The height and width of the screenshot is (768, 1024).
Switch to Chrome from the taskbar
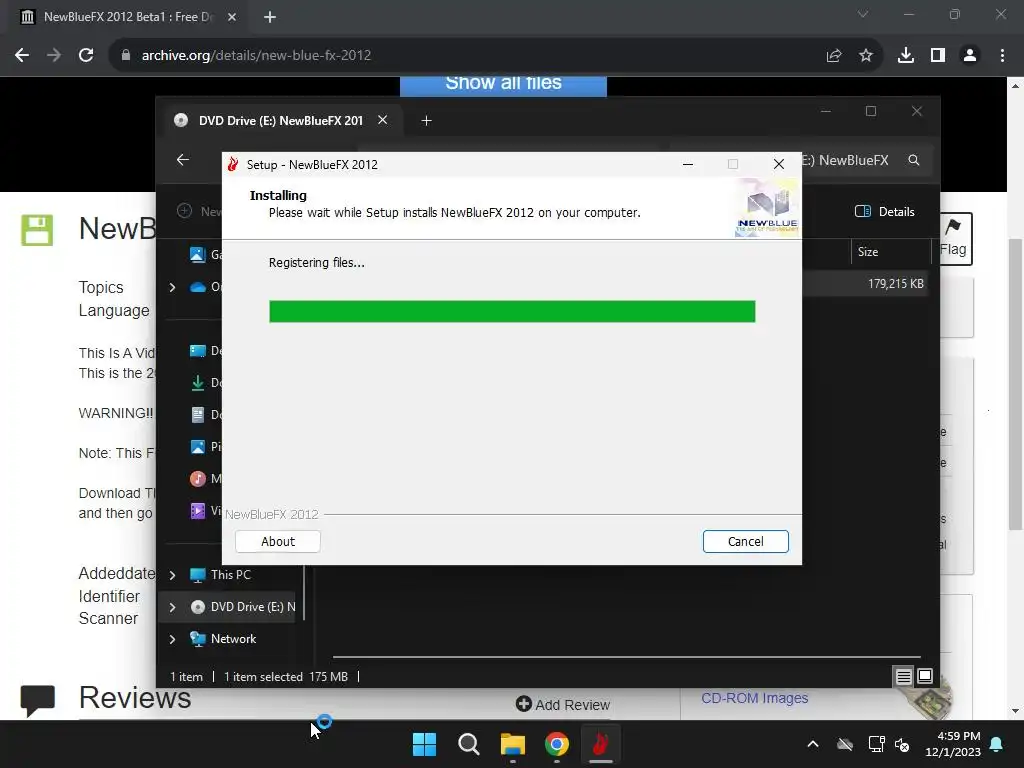(556, 744)
